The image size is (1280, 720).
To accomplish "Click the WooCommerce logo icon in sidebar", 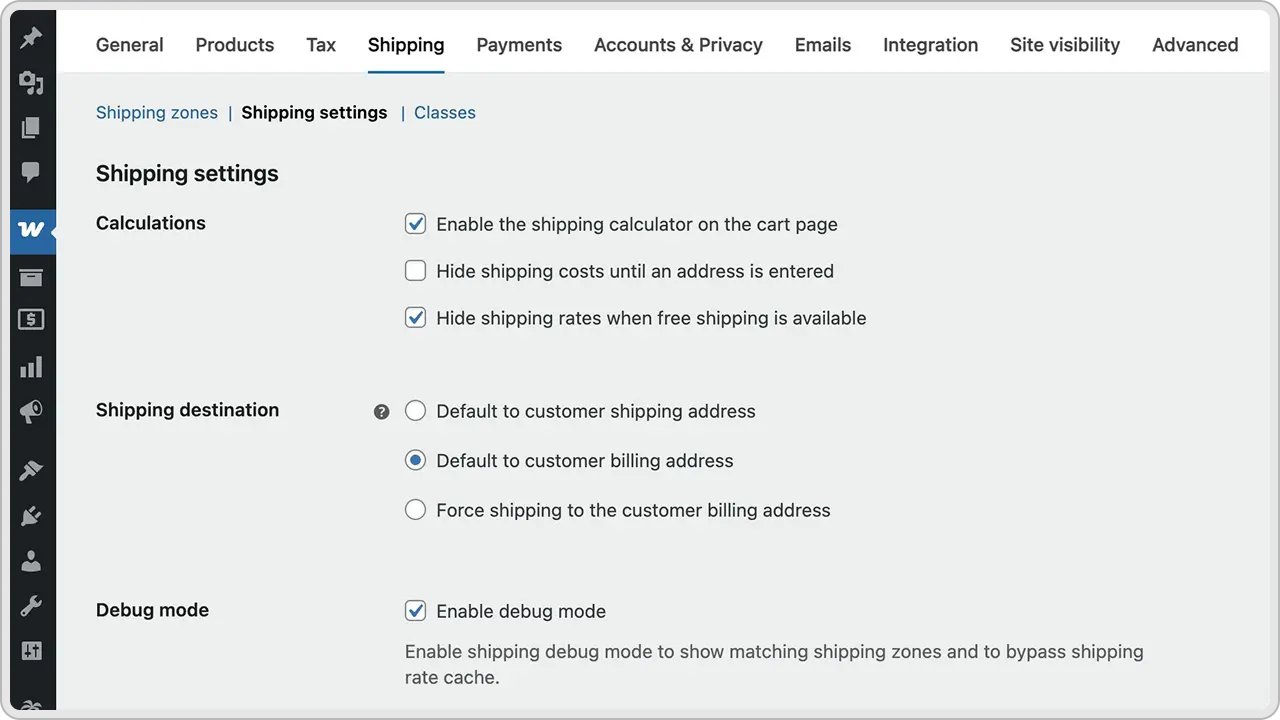I will [x=31, y=229].
